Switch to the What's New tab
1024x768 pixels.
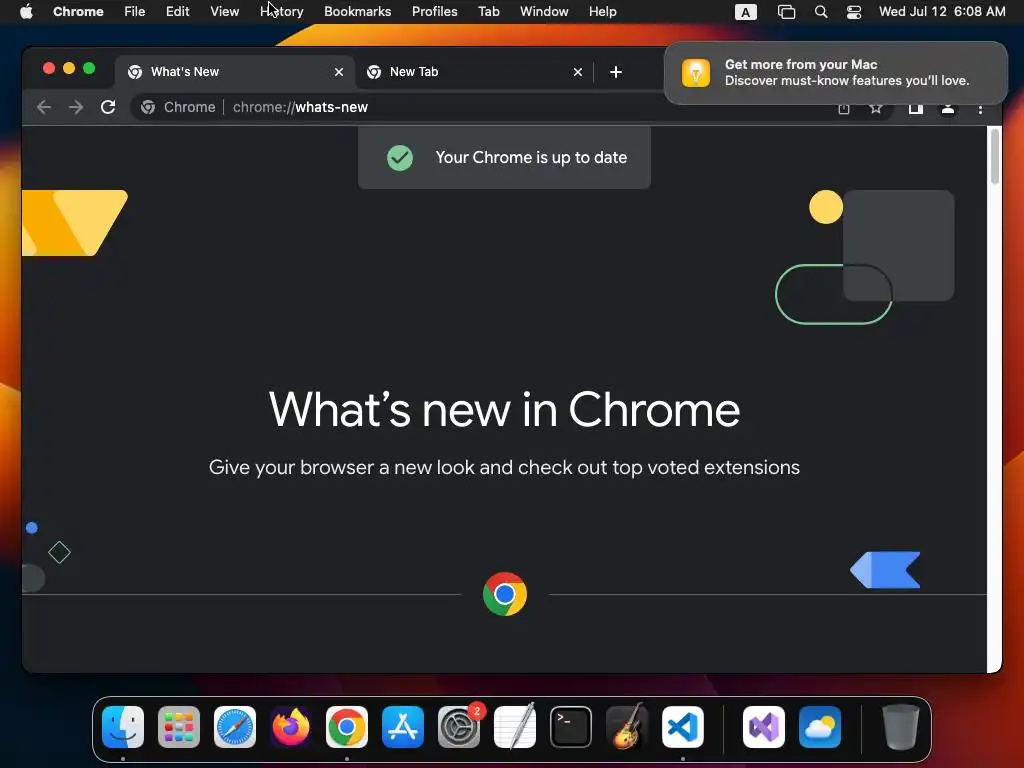click(x=235, y=72)
